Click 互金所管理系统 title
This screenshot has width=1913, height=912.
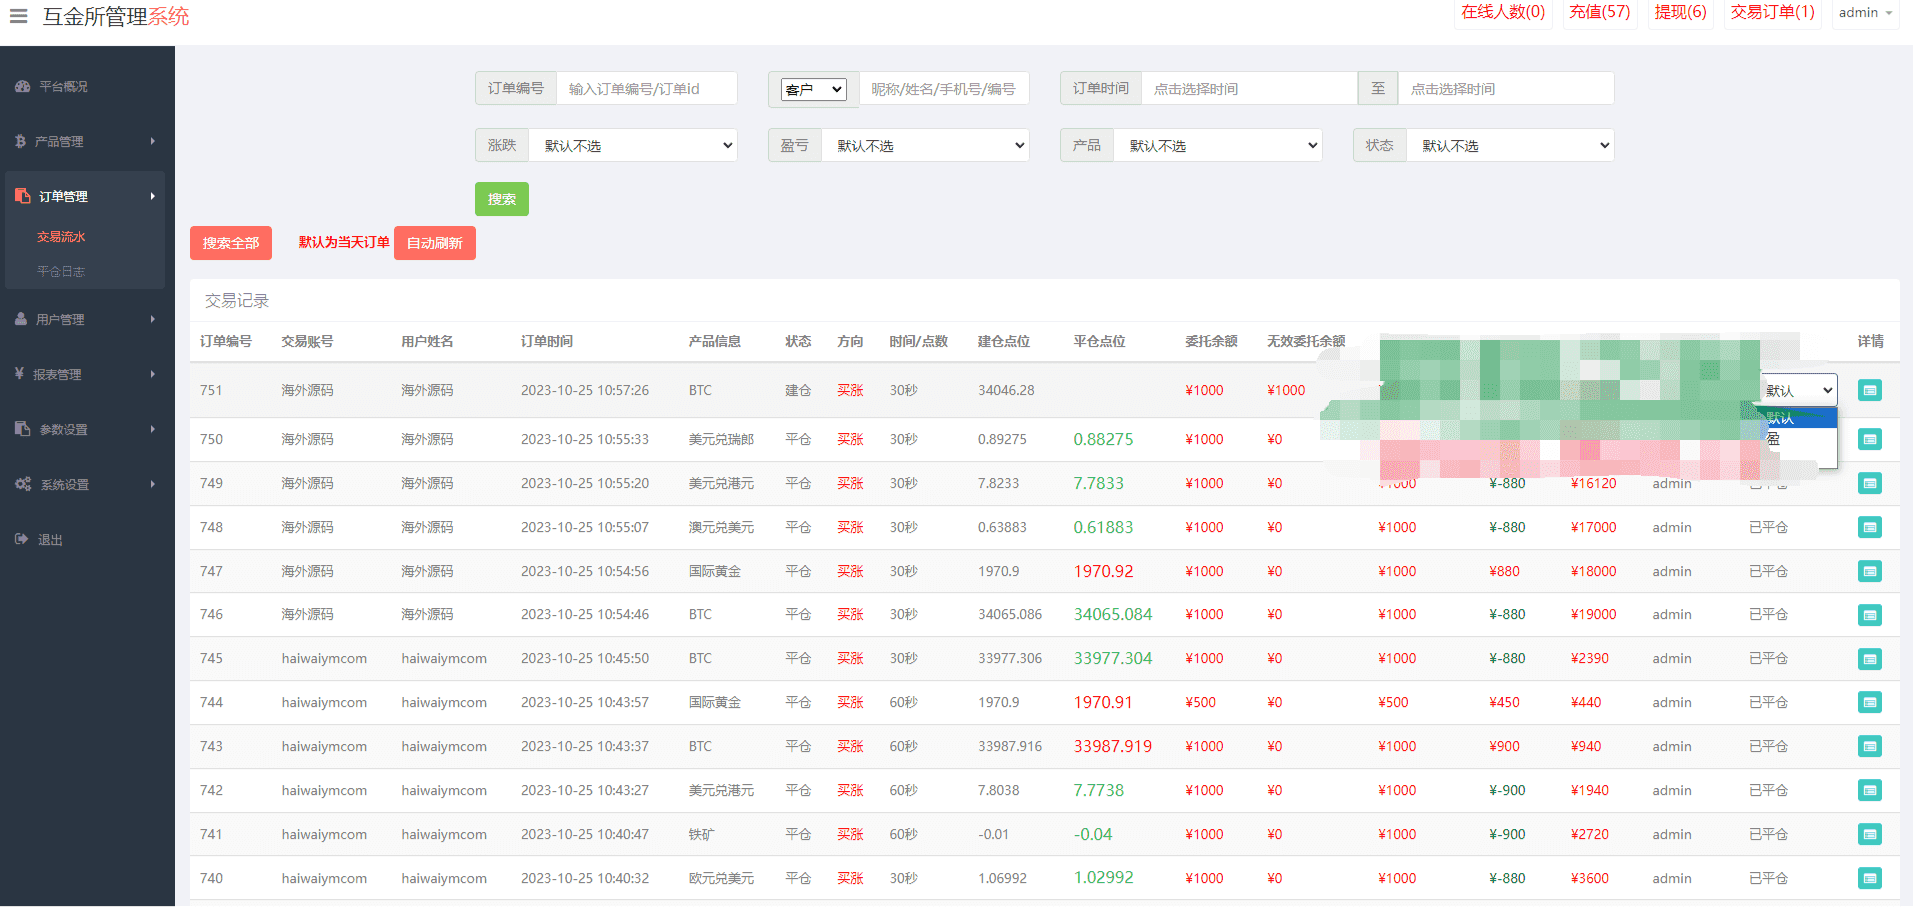click(x=116, y=16)
